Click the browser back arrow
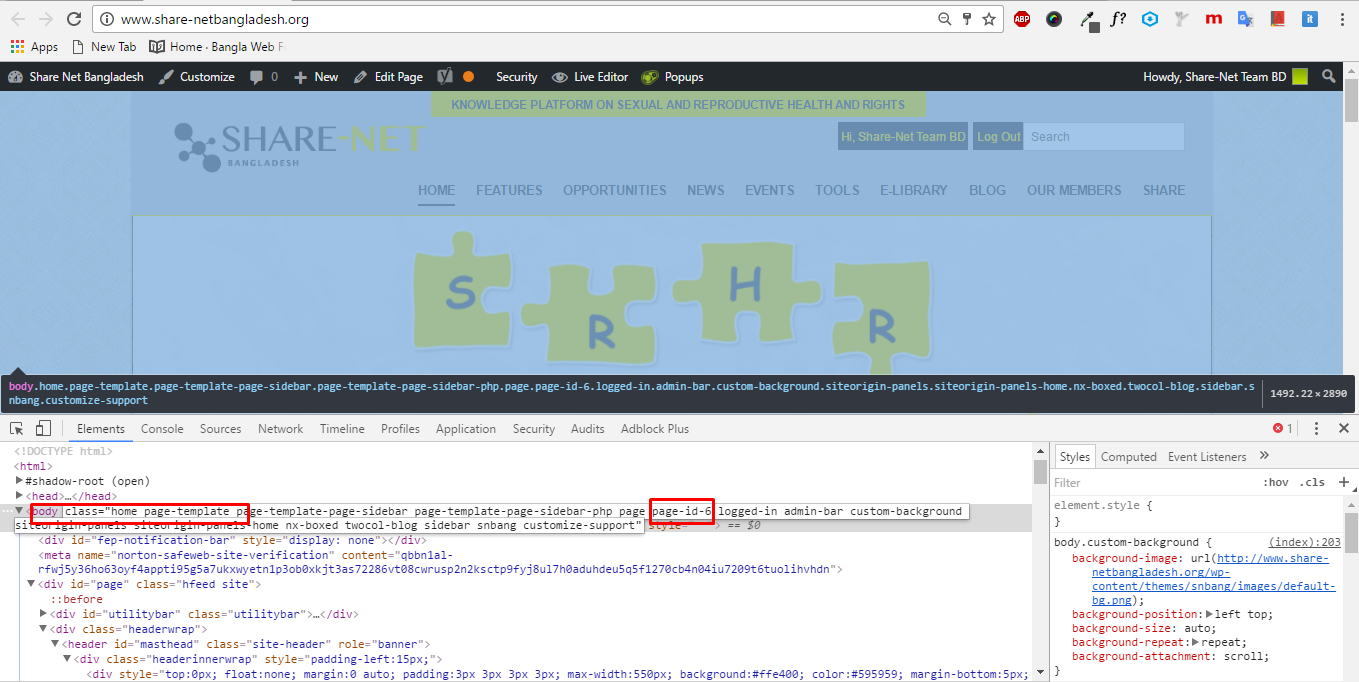The height and width of the screenshot is (682, 1359). click(x=18, y=19)
